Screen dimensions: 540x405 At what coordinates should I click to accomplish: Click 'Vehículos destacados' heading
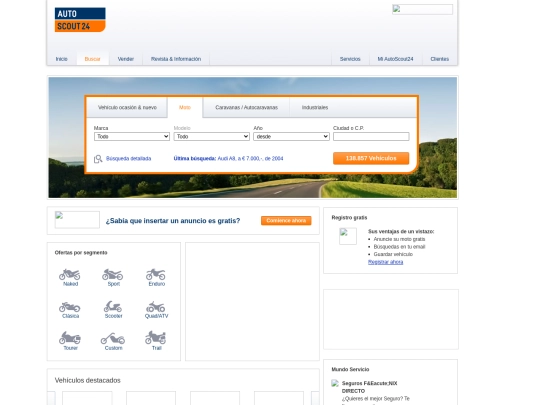(87, 380)
